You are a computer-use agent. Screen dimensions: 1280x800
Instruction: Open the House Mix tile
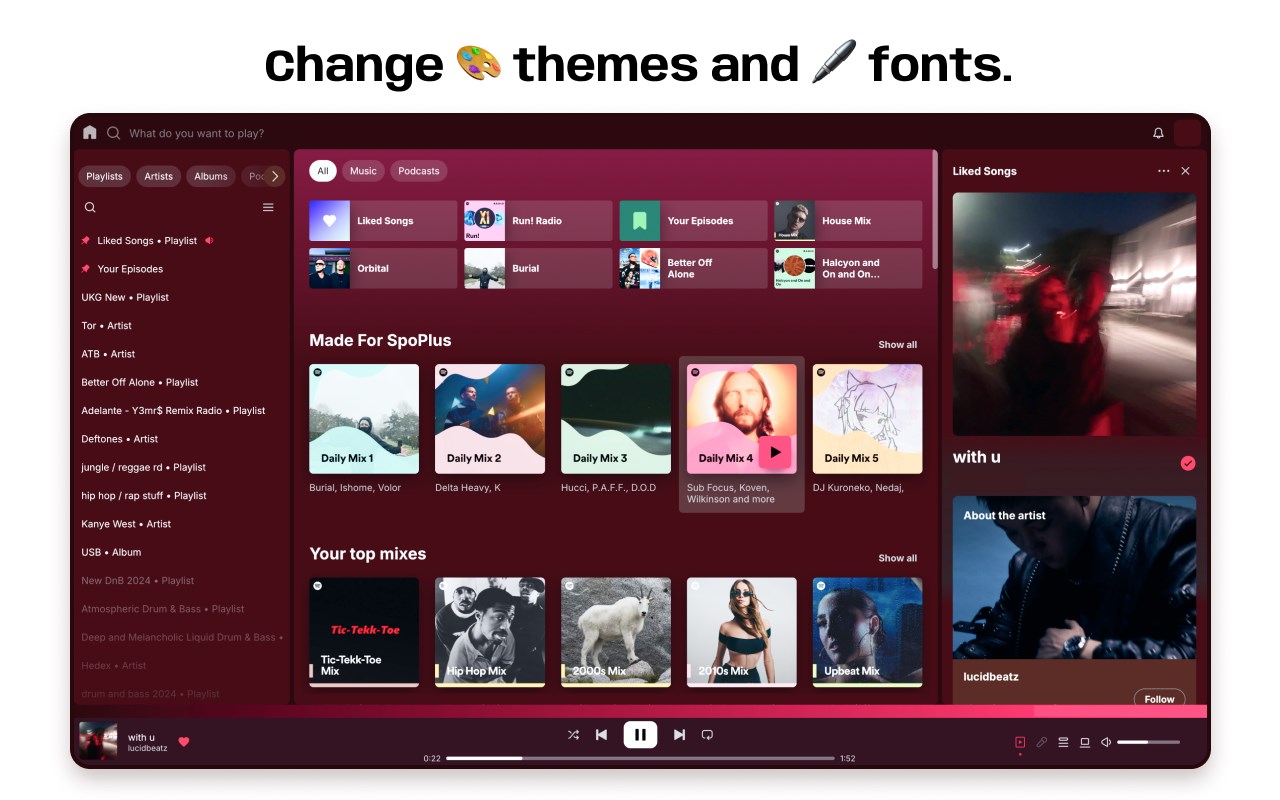(848, 221)
